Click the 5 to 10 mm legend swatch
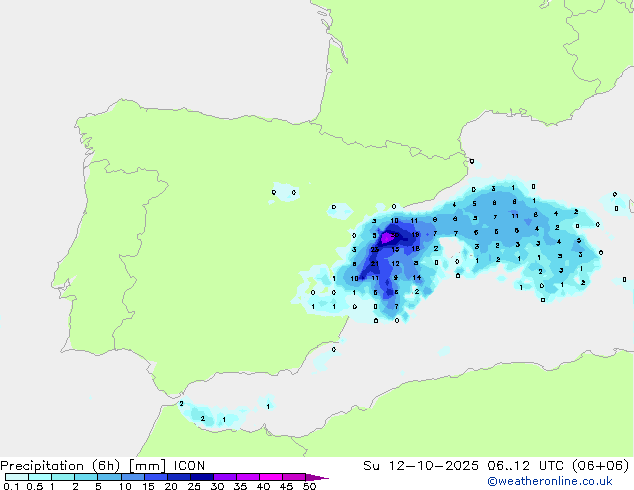This screenshot has width=634, height=490. pyautogui.click(x=109, y=477)
